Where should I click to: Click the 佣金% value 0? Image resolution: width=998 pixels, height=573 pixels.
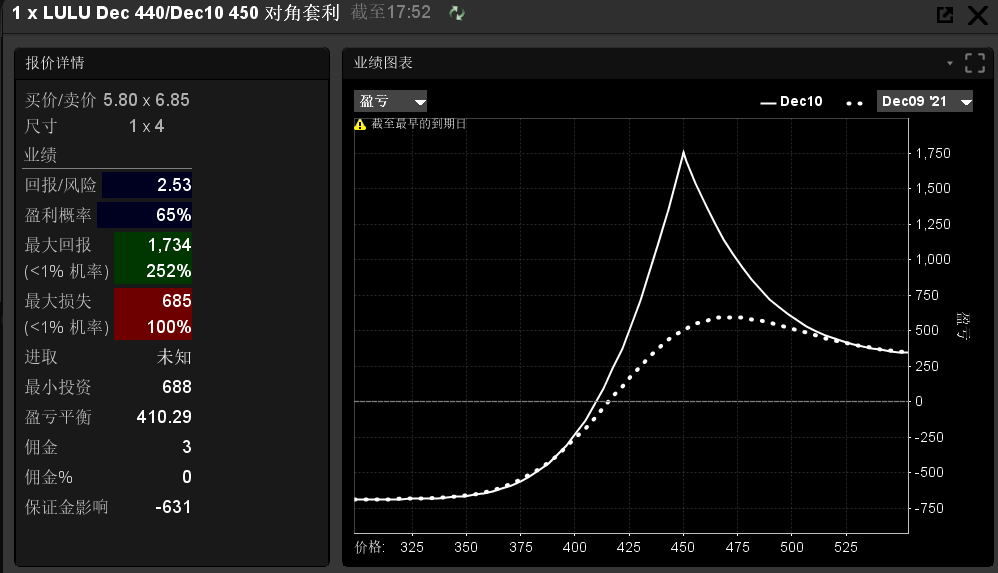click(186, 476)
